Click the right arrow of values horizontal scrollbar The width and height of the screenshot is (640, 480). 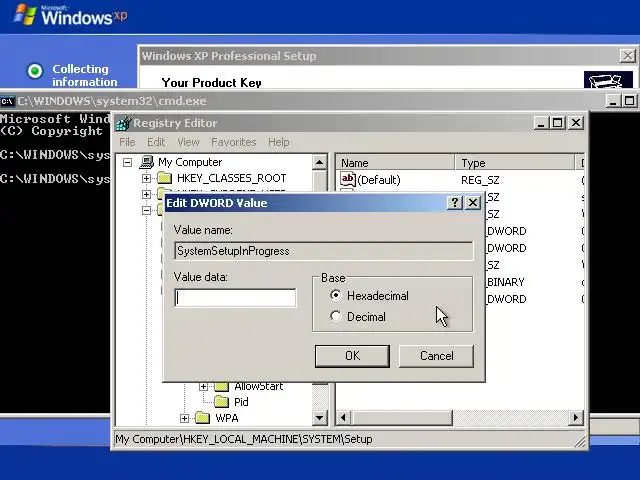point(576,418)
